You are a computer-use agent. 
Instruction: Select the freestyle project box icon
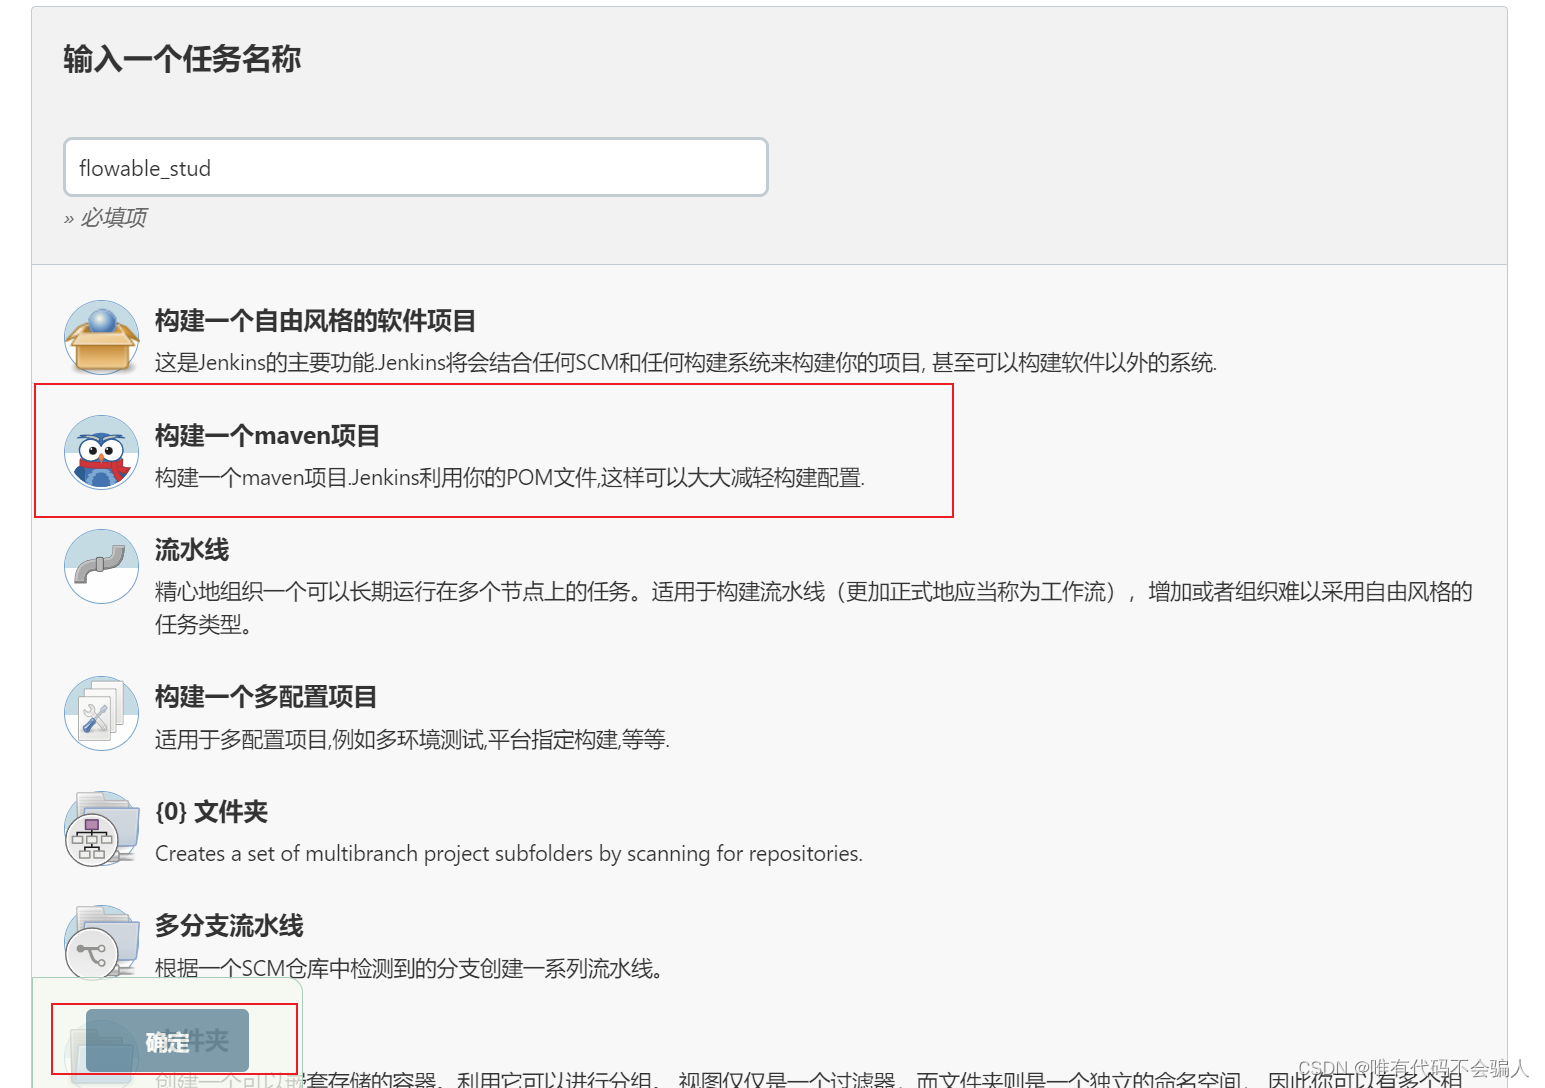[x=101, y=338]
